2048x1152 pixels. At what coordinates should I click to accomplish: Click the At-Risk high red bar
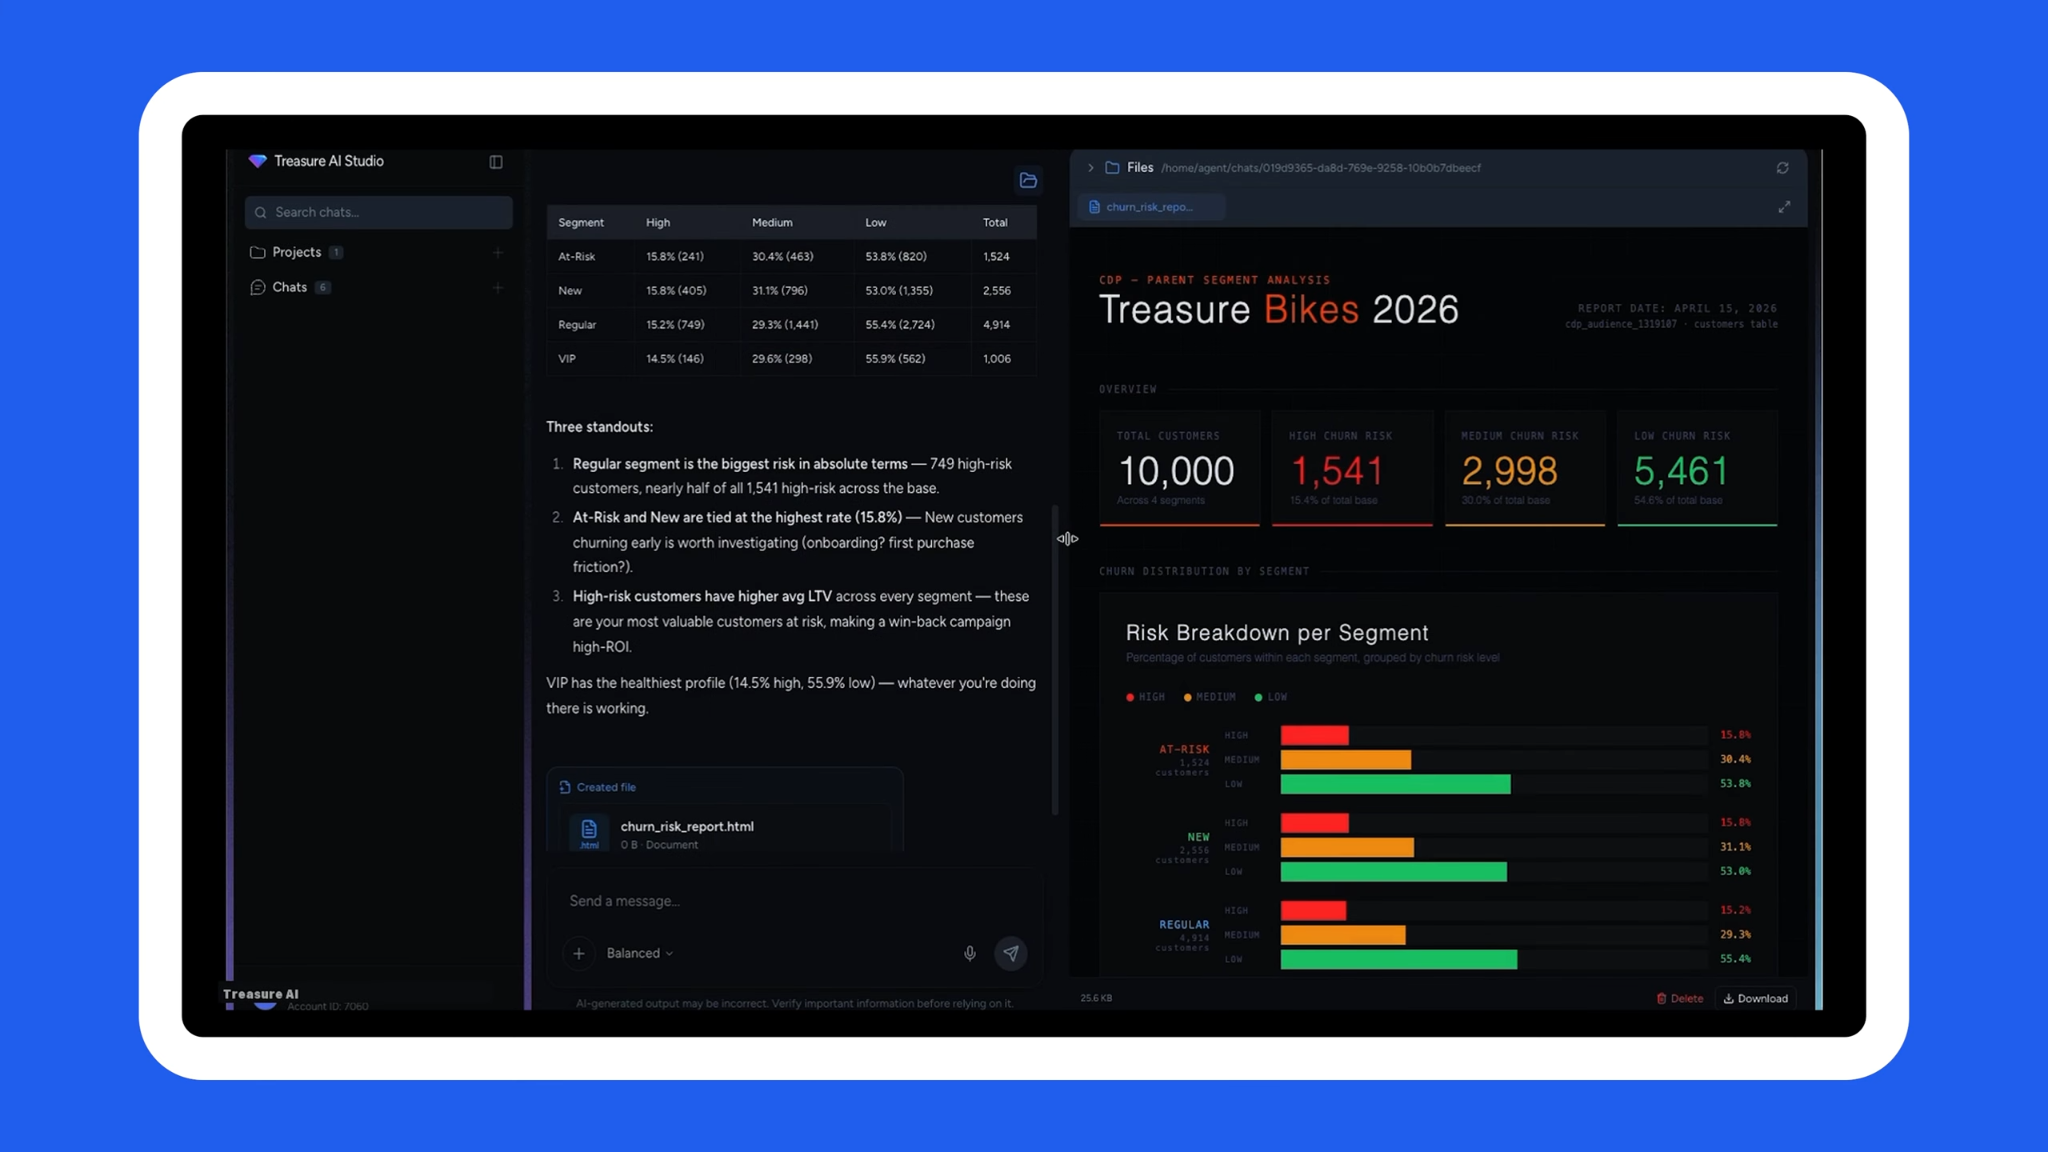(x=1315, y=736)
